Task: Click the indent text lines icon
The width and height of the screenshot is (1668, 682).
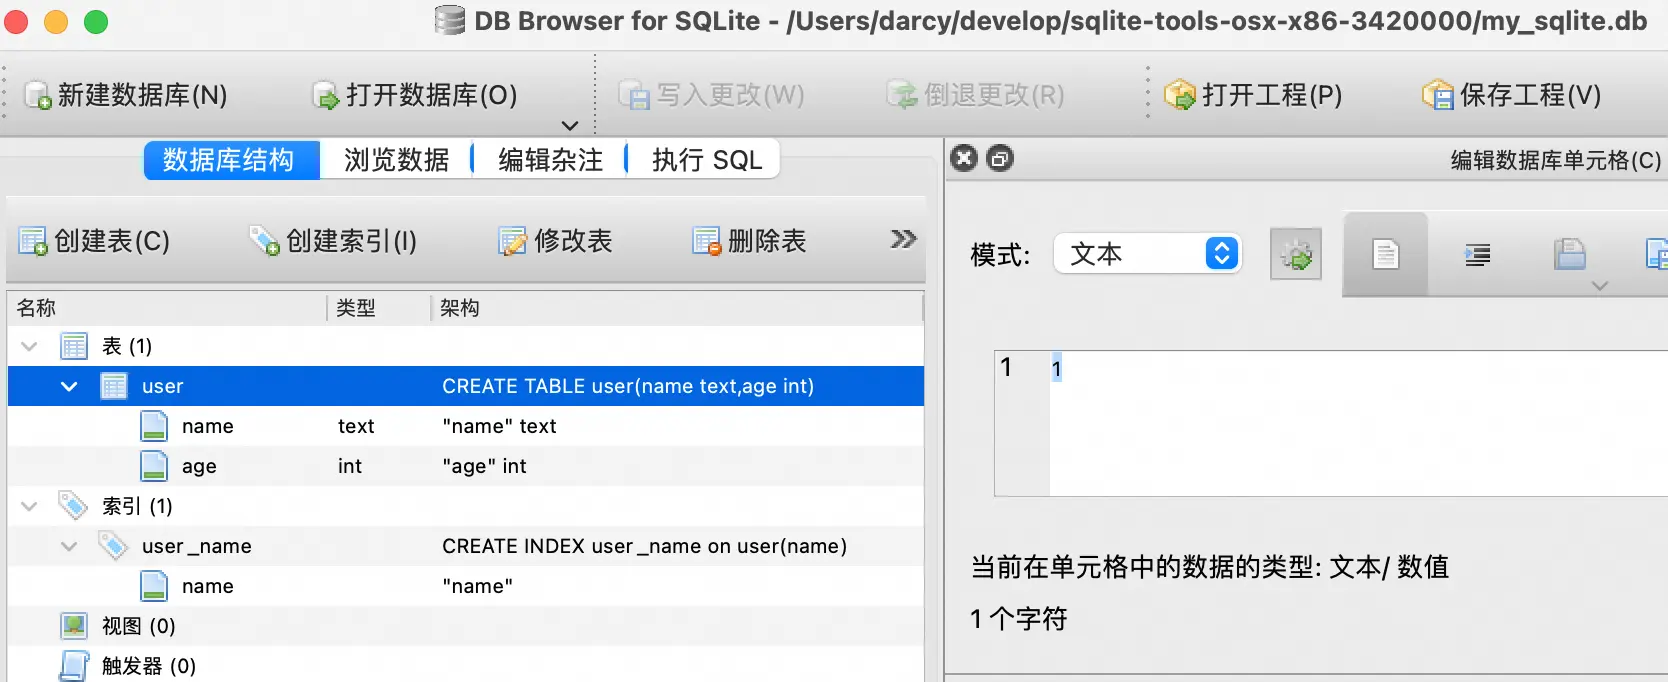Action: [1477, 254]
